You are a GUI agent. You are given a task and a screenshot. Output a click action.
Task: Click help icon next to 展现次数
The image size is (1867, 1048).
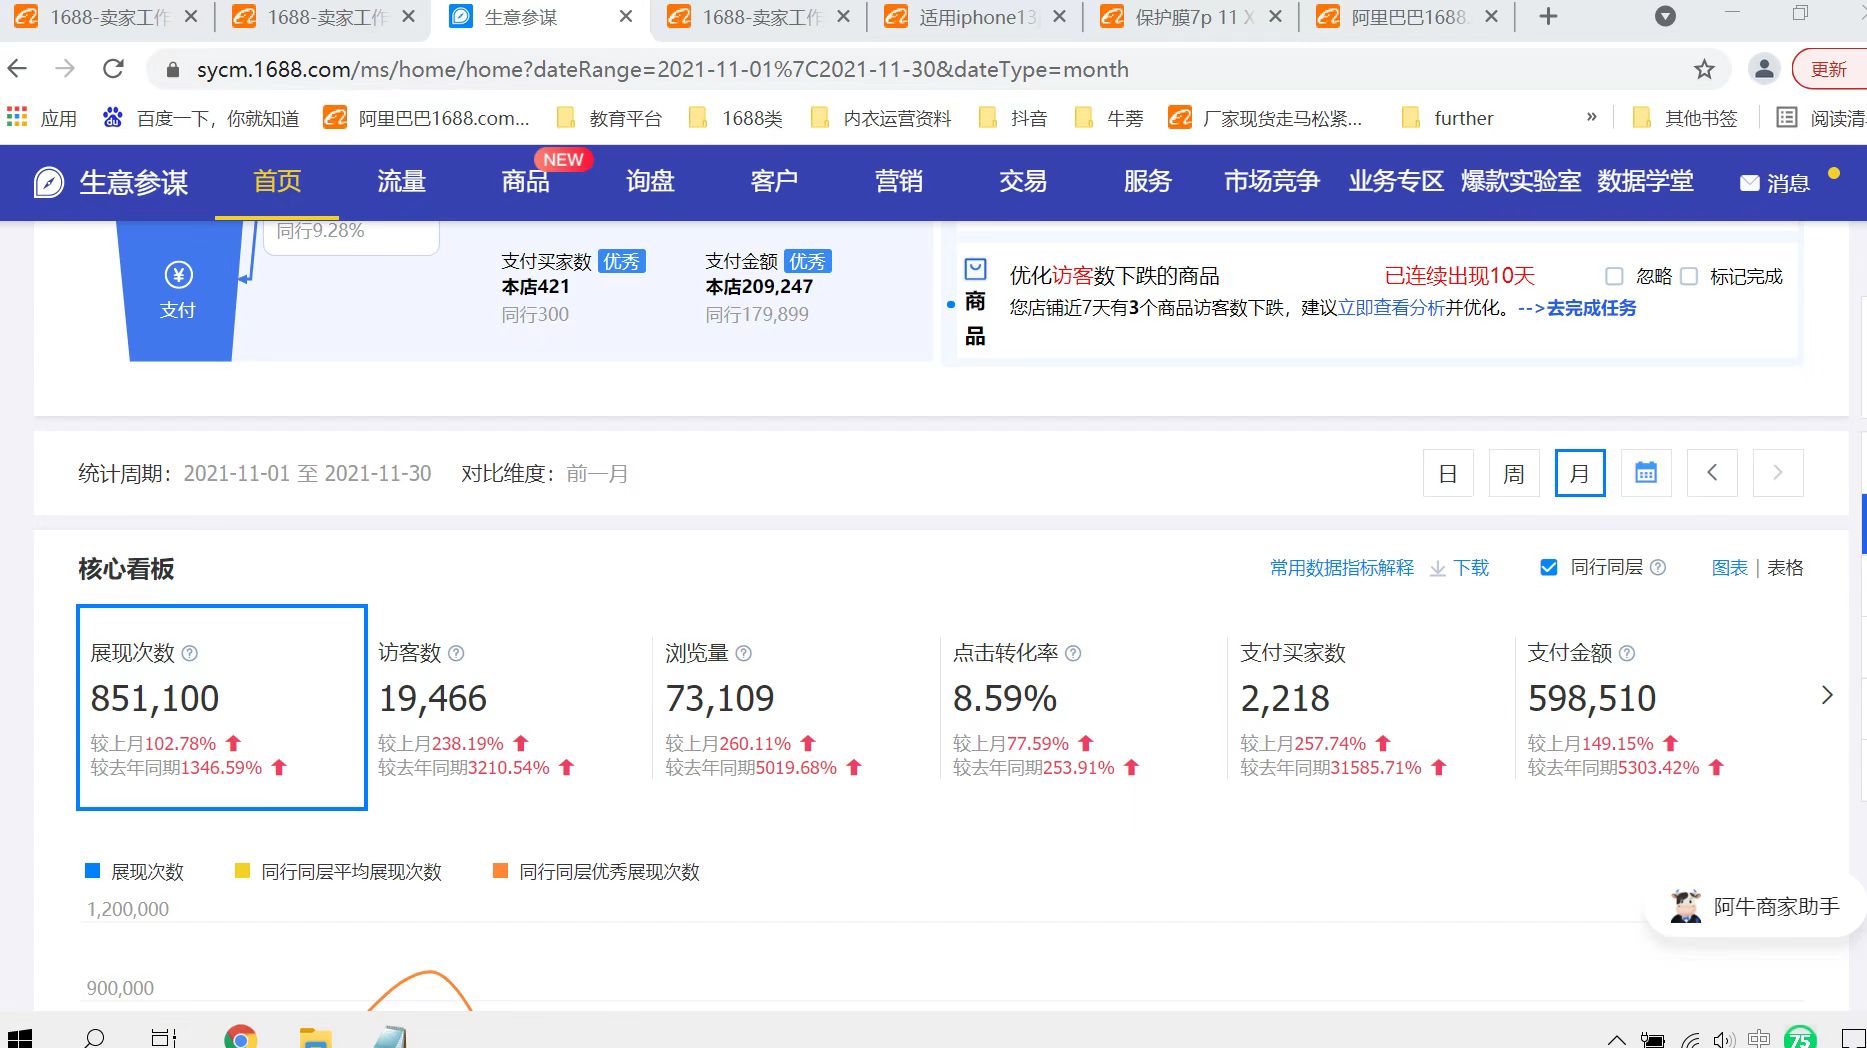tap(189, 653)
